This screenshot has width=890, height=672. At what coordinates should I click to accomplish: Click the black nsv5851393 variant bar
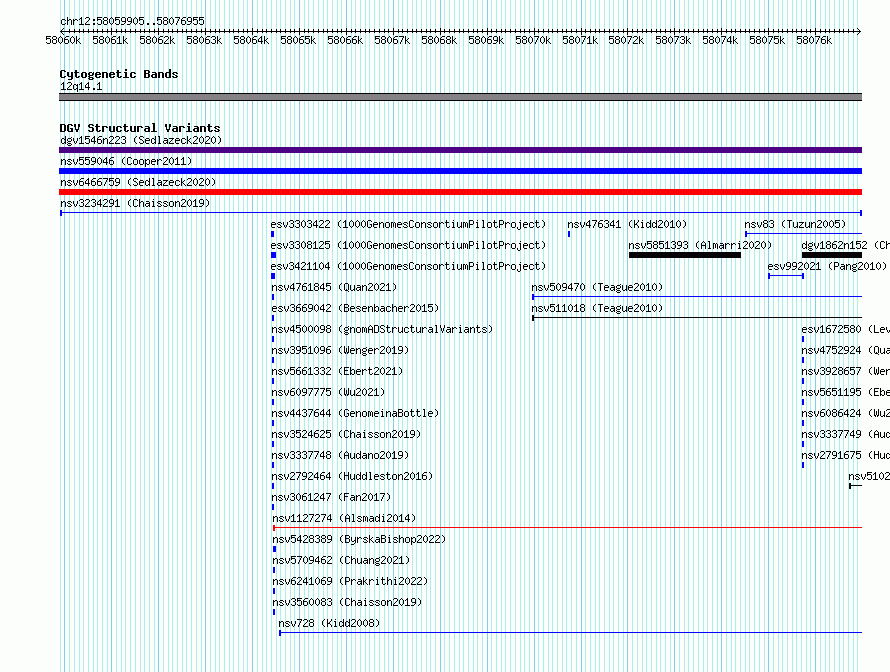[x=685, y=255]
